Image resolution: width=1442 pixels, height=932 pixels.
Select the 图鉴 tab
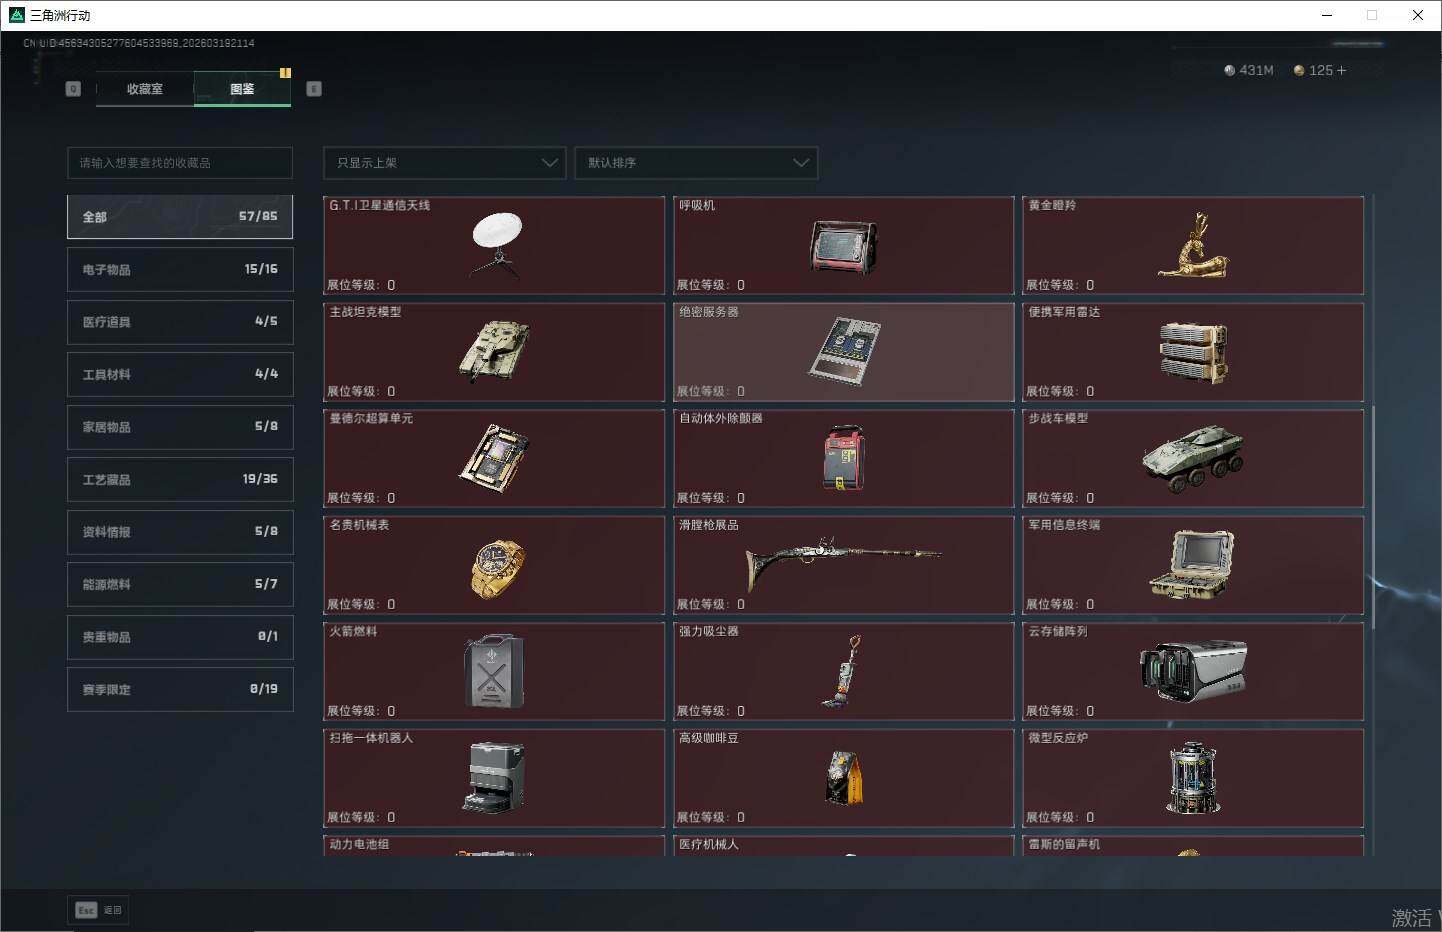(x=242, y=89)
